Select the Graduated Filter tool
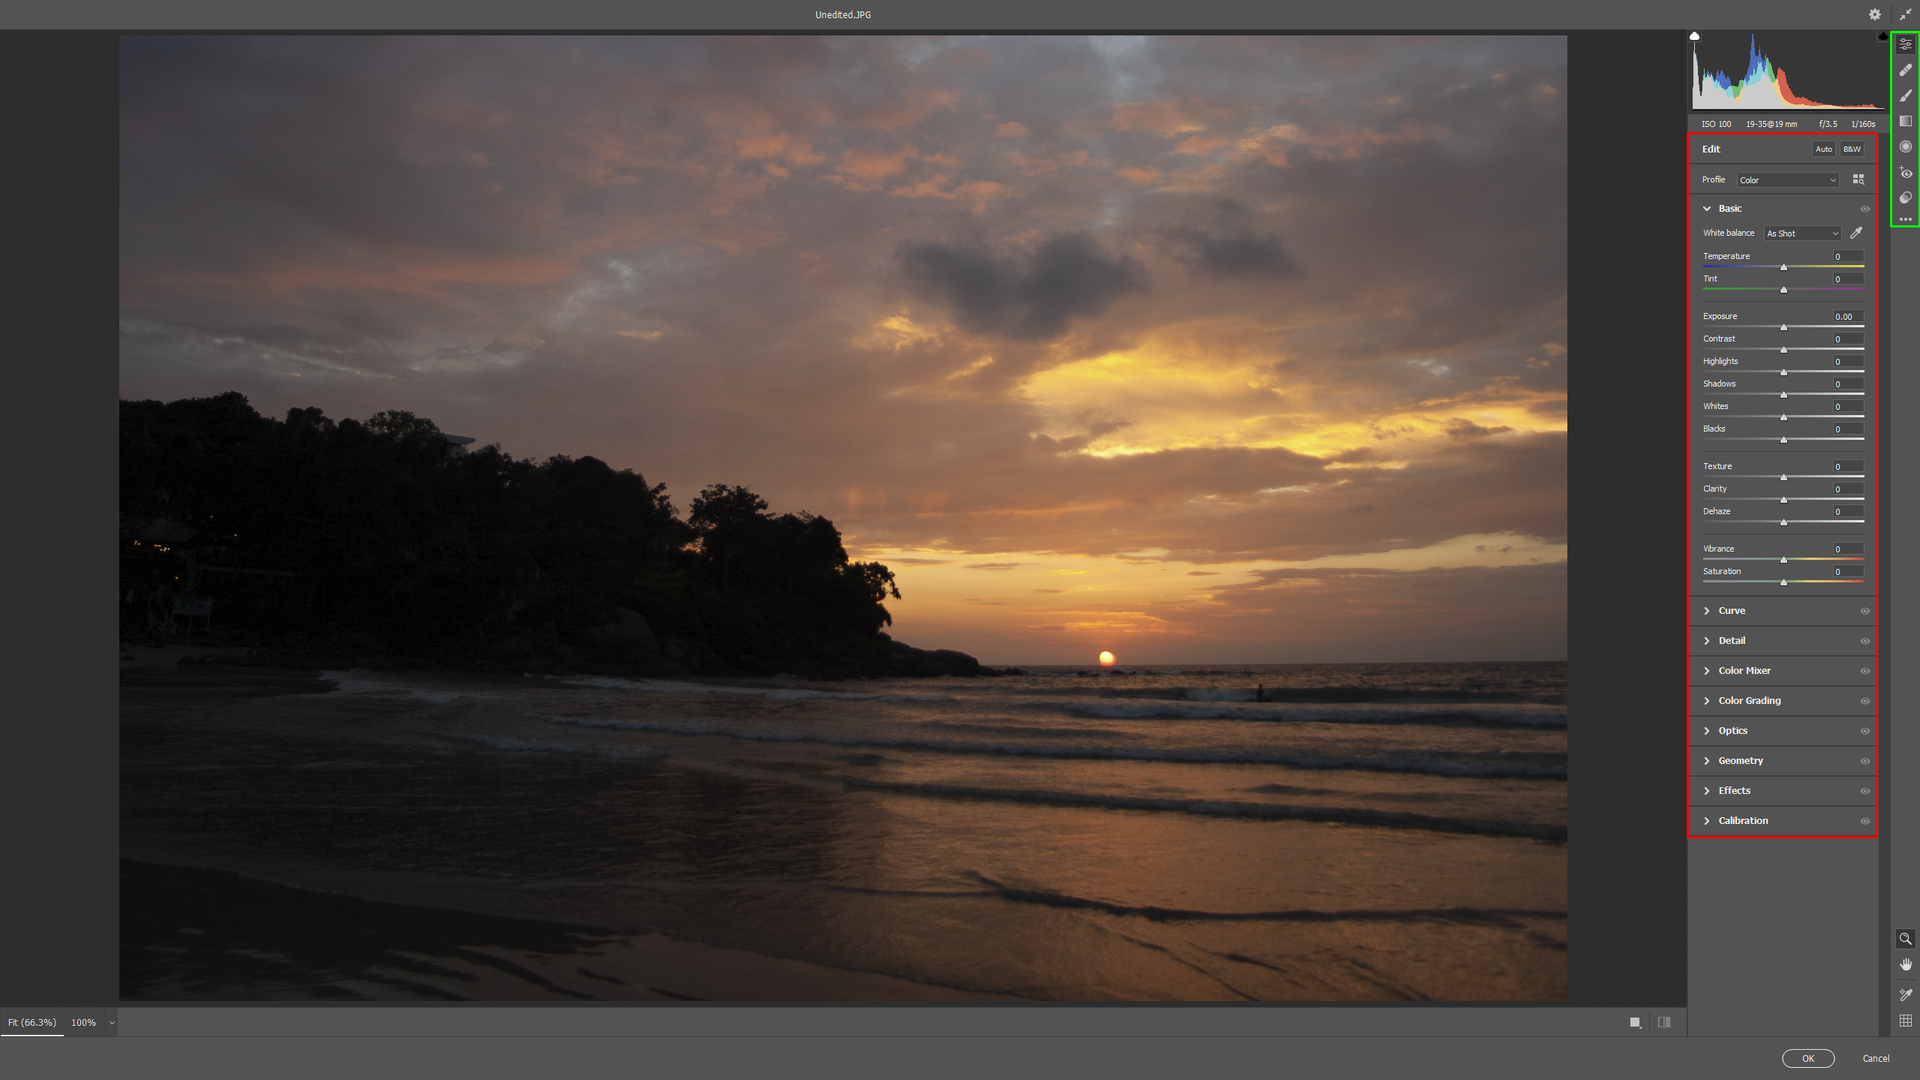This screenshot has width=1920, height=1080. point(1905,121)
